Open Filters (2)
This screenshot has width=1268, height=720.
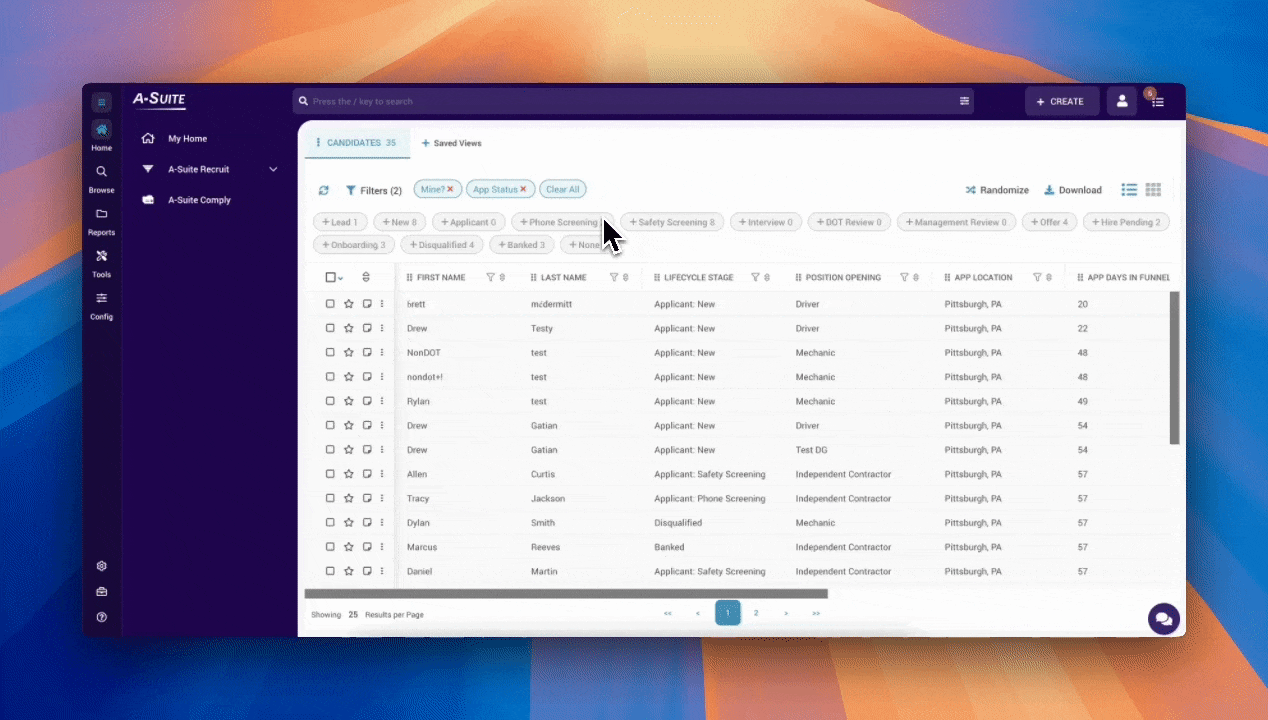click(374, 190)
